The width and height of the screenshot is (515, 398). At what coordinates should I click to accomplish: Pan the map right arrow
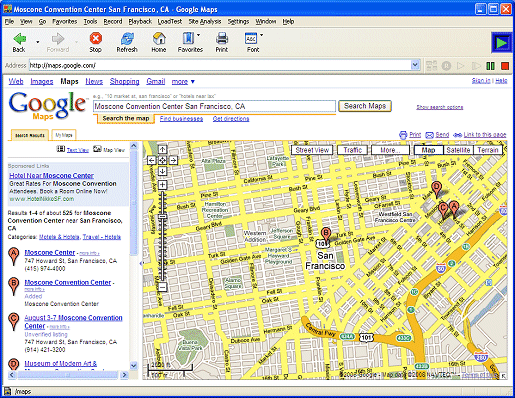(x=173, y=160)
